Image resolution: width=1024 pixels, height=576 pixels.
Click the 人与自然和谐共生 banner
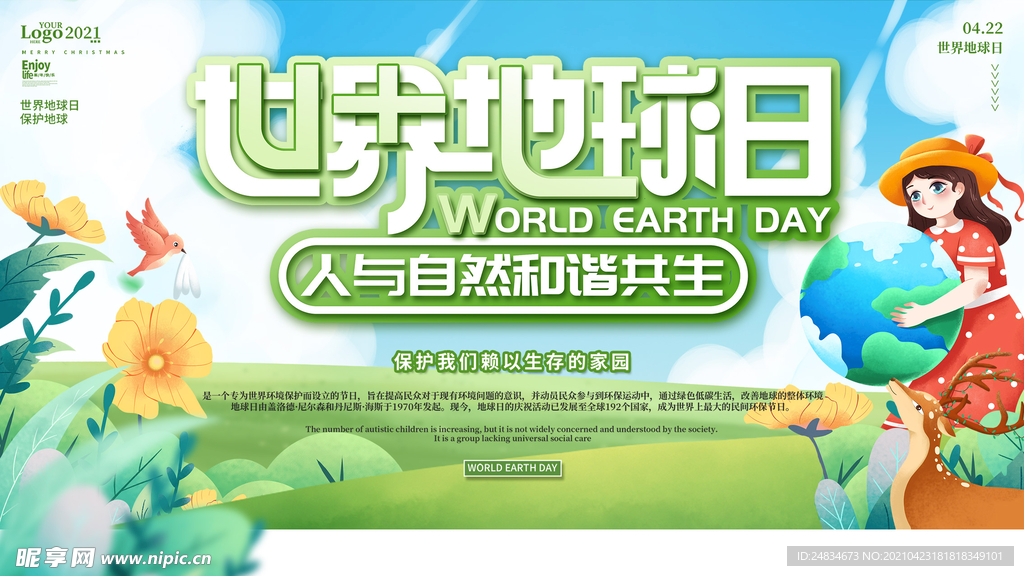pos(513,276)
